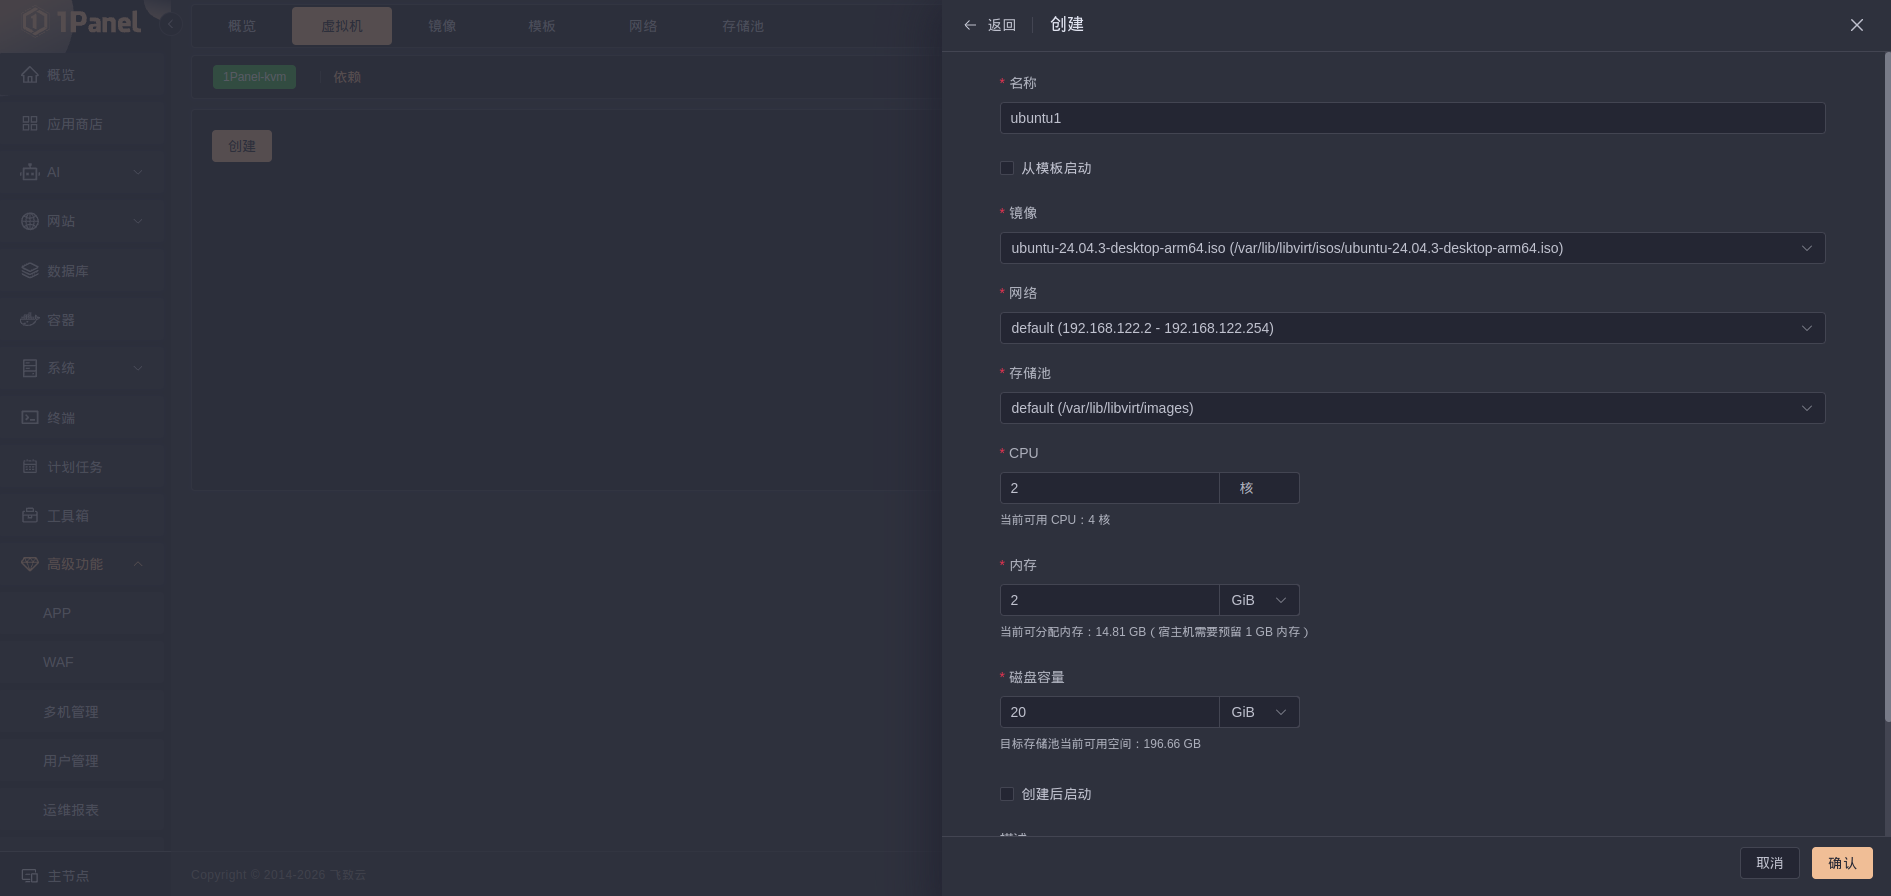Click the drawer vertical scrollbar
Image resolution: width=1891 pixels, height=896 pixels.
click(x=1887, y=388)
